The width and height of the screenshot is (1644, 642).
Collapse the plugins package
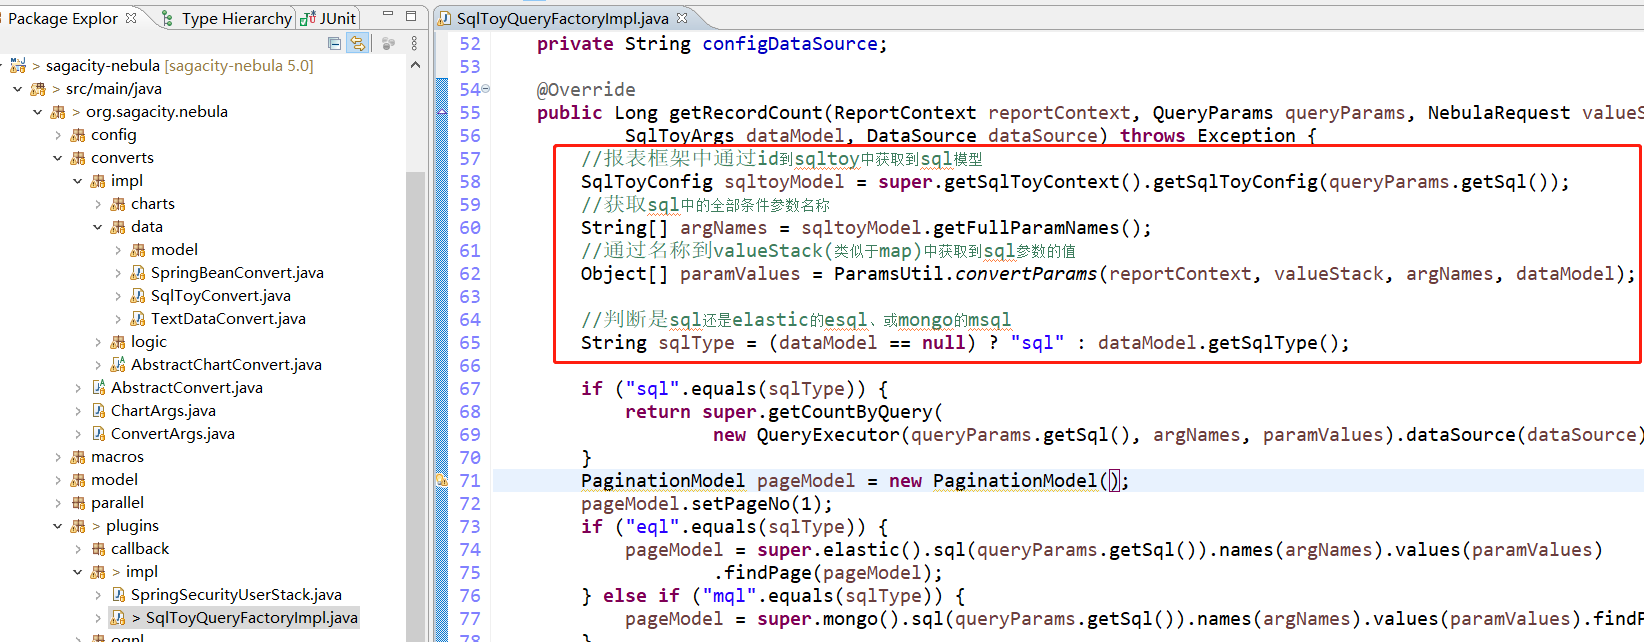coord(58,526)
